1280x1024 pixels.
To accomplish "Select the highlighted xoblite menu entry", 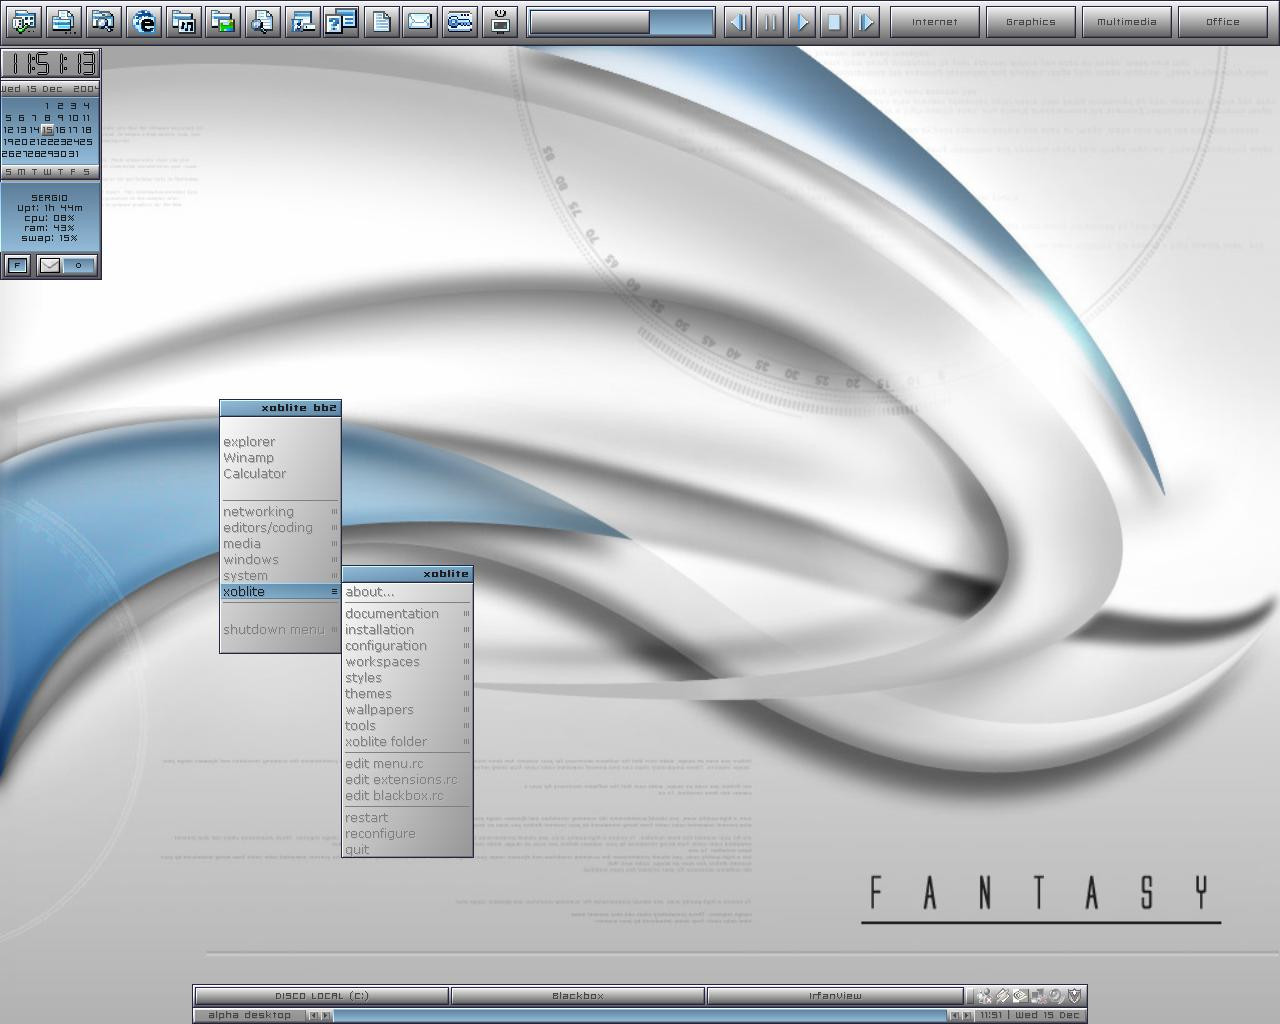I will [x=280, y=592].
